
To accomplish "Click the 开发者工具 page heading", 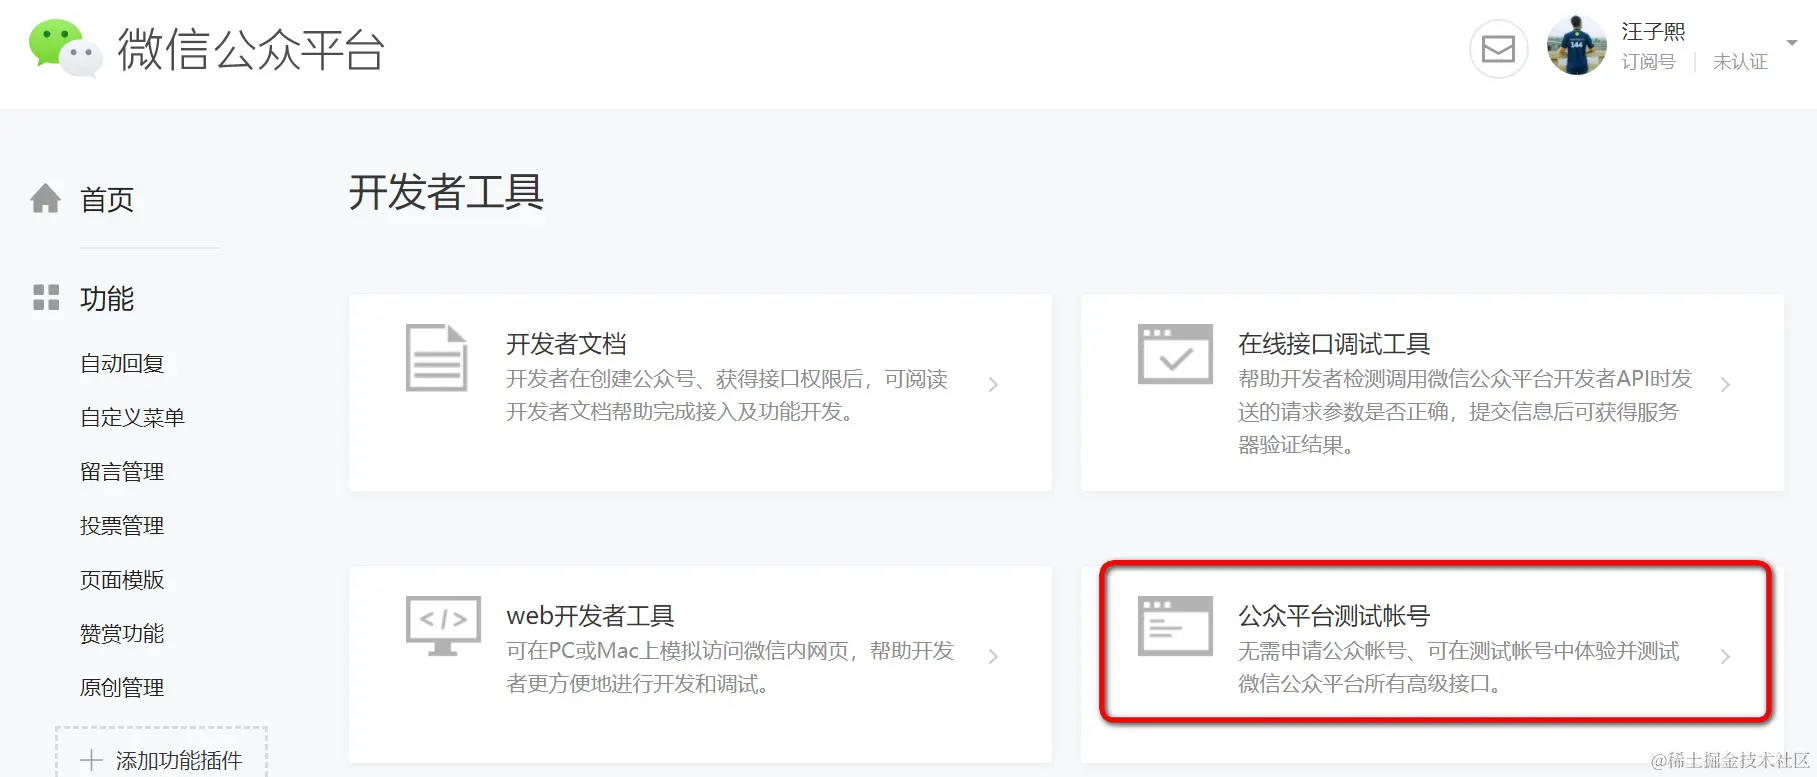I will [446, 192].
